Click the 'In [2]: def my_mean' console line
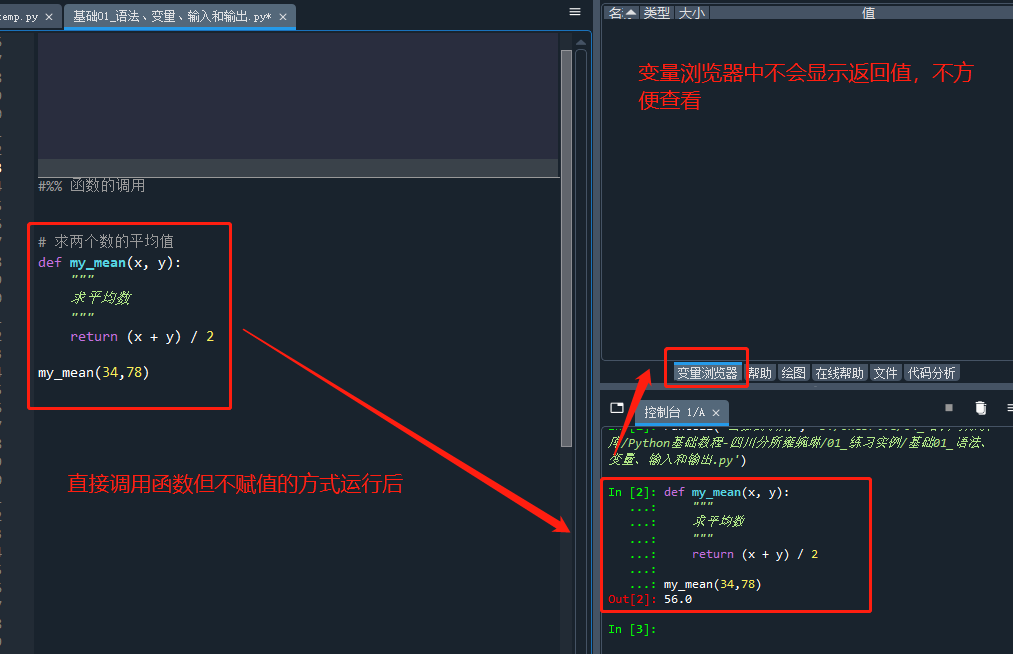 click(x=698, y=492)
